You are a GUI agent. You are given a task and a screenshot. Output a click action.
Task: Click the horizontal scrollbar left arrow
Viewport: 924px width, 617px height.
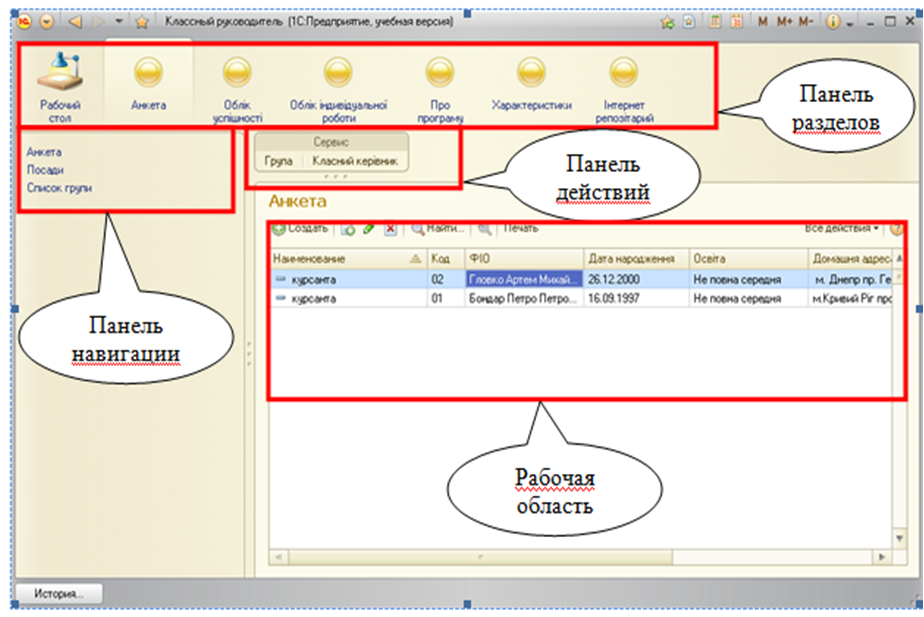279,556
